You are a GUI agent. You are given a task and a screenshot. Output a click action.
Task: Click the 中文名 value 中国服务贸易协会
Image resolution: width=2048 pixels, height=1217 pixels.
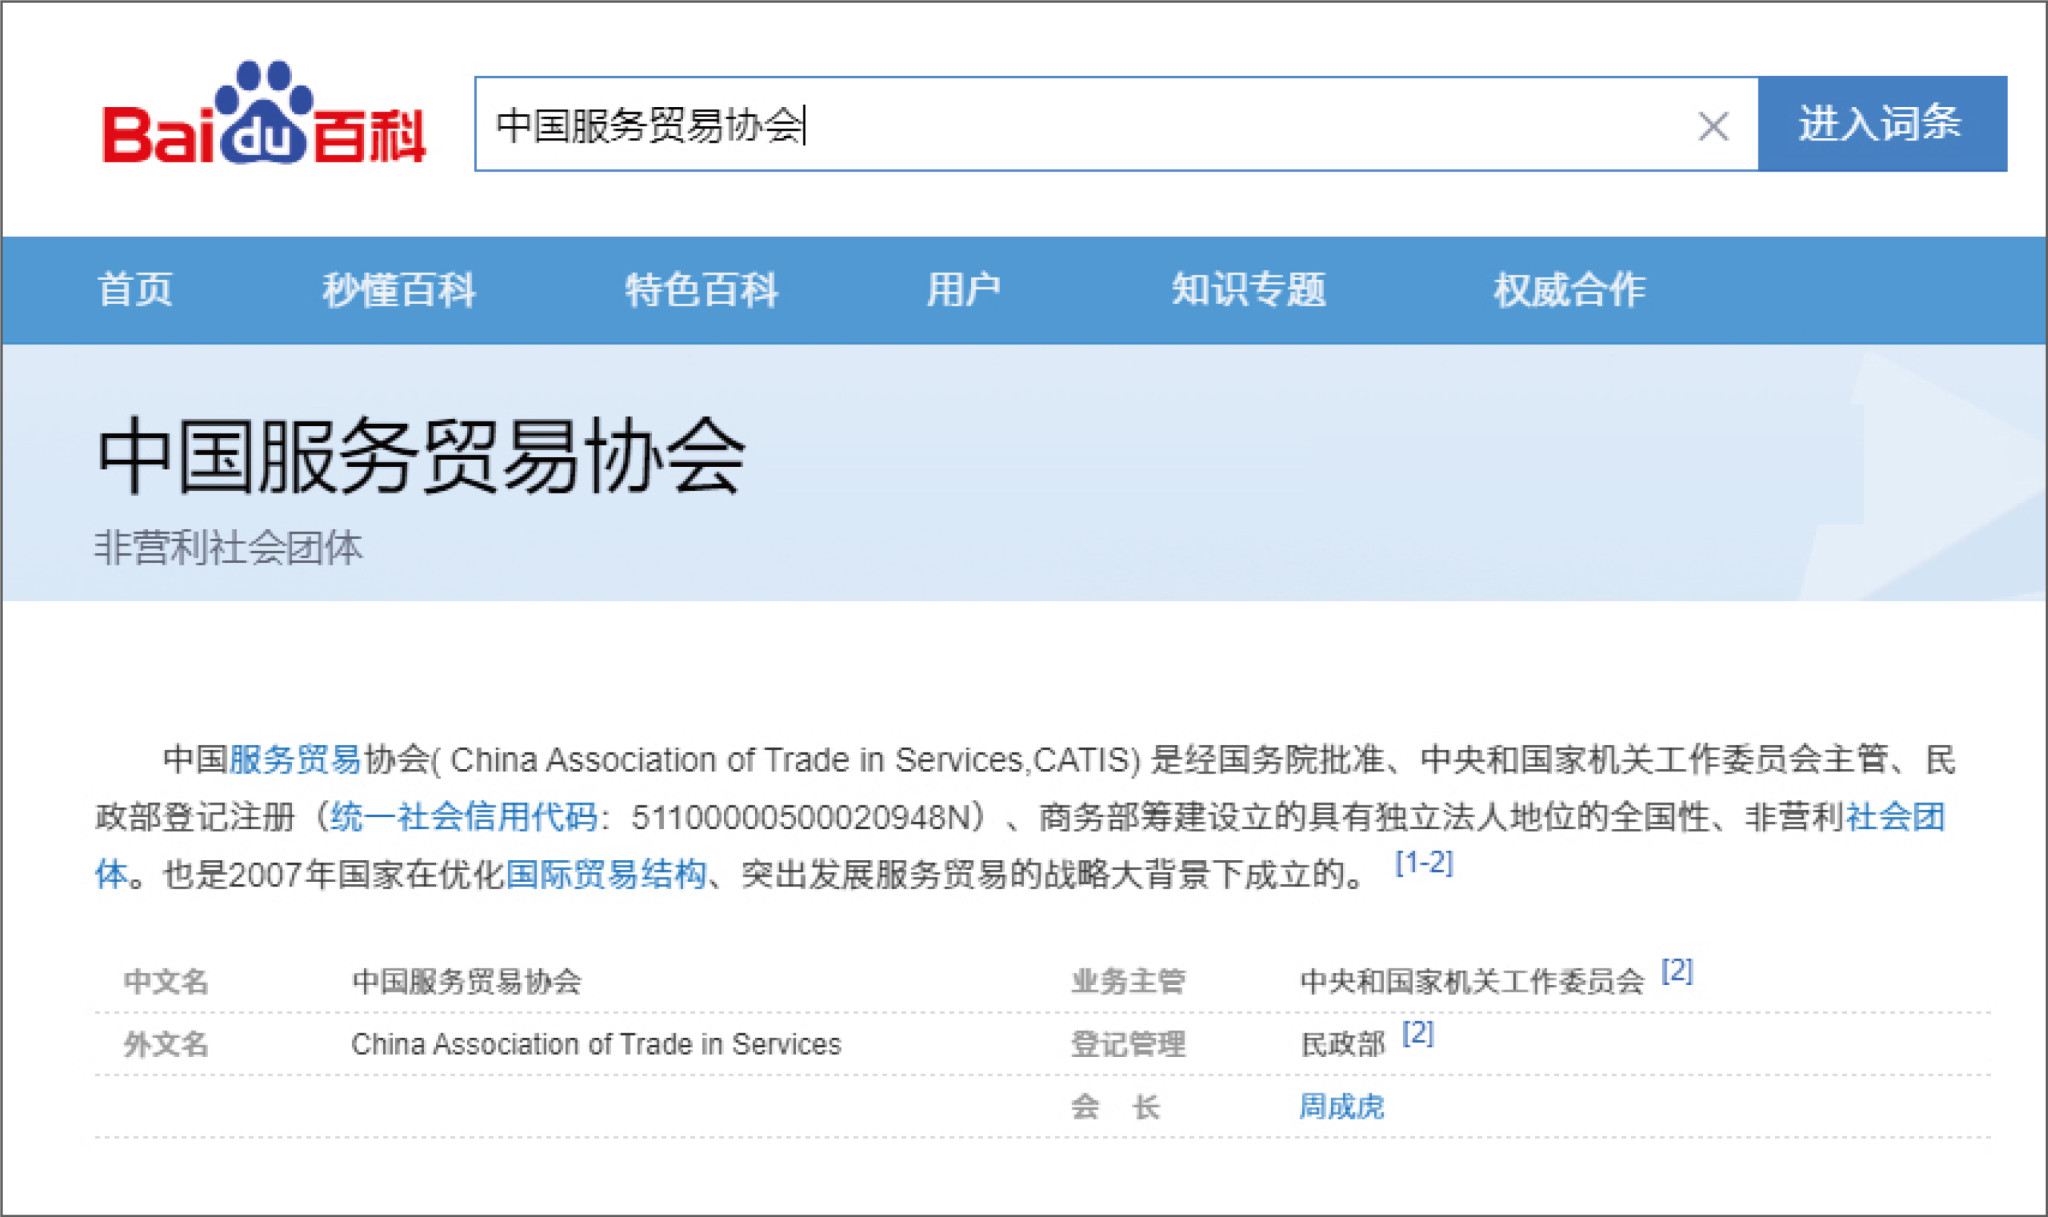pos(466,982)
